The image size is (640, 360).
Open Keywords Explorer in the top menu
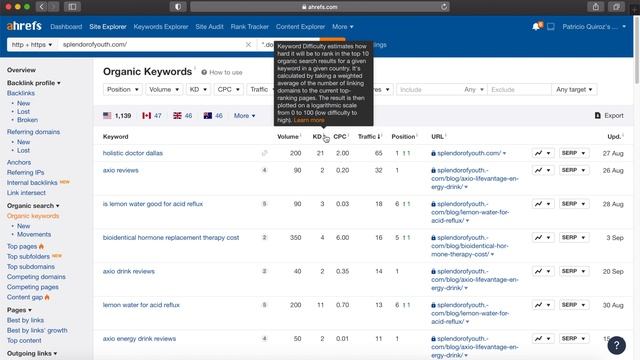pos(161,27)
